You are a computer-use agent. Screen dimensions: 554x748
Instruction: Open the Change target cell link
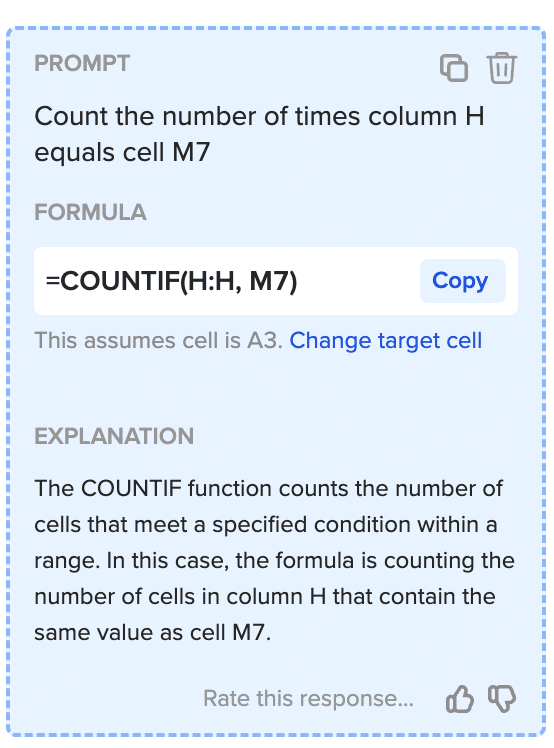[386, 341]
